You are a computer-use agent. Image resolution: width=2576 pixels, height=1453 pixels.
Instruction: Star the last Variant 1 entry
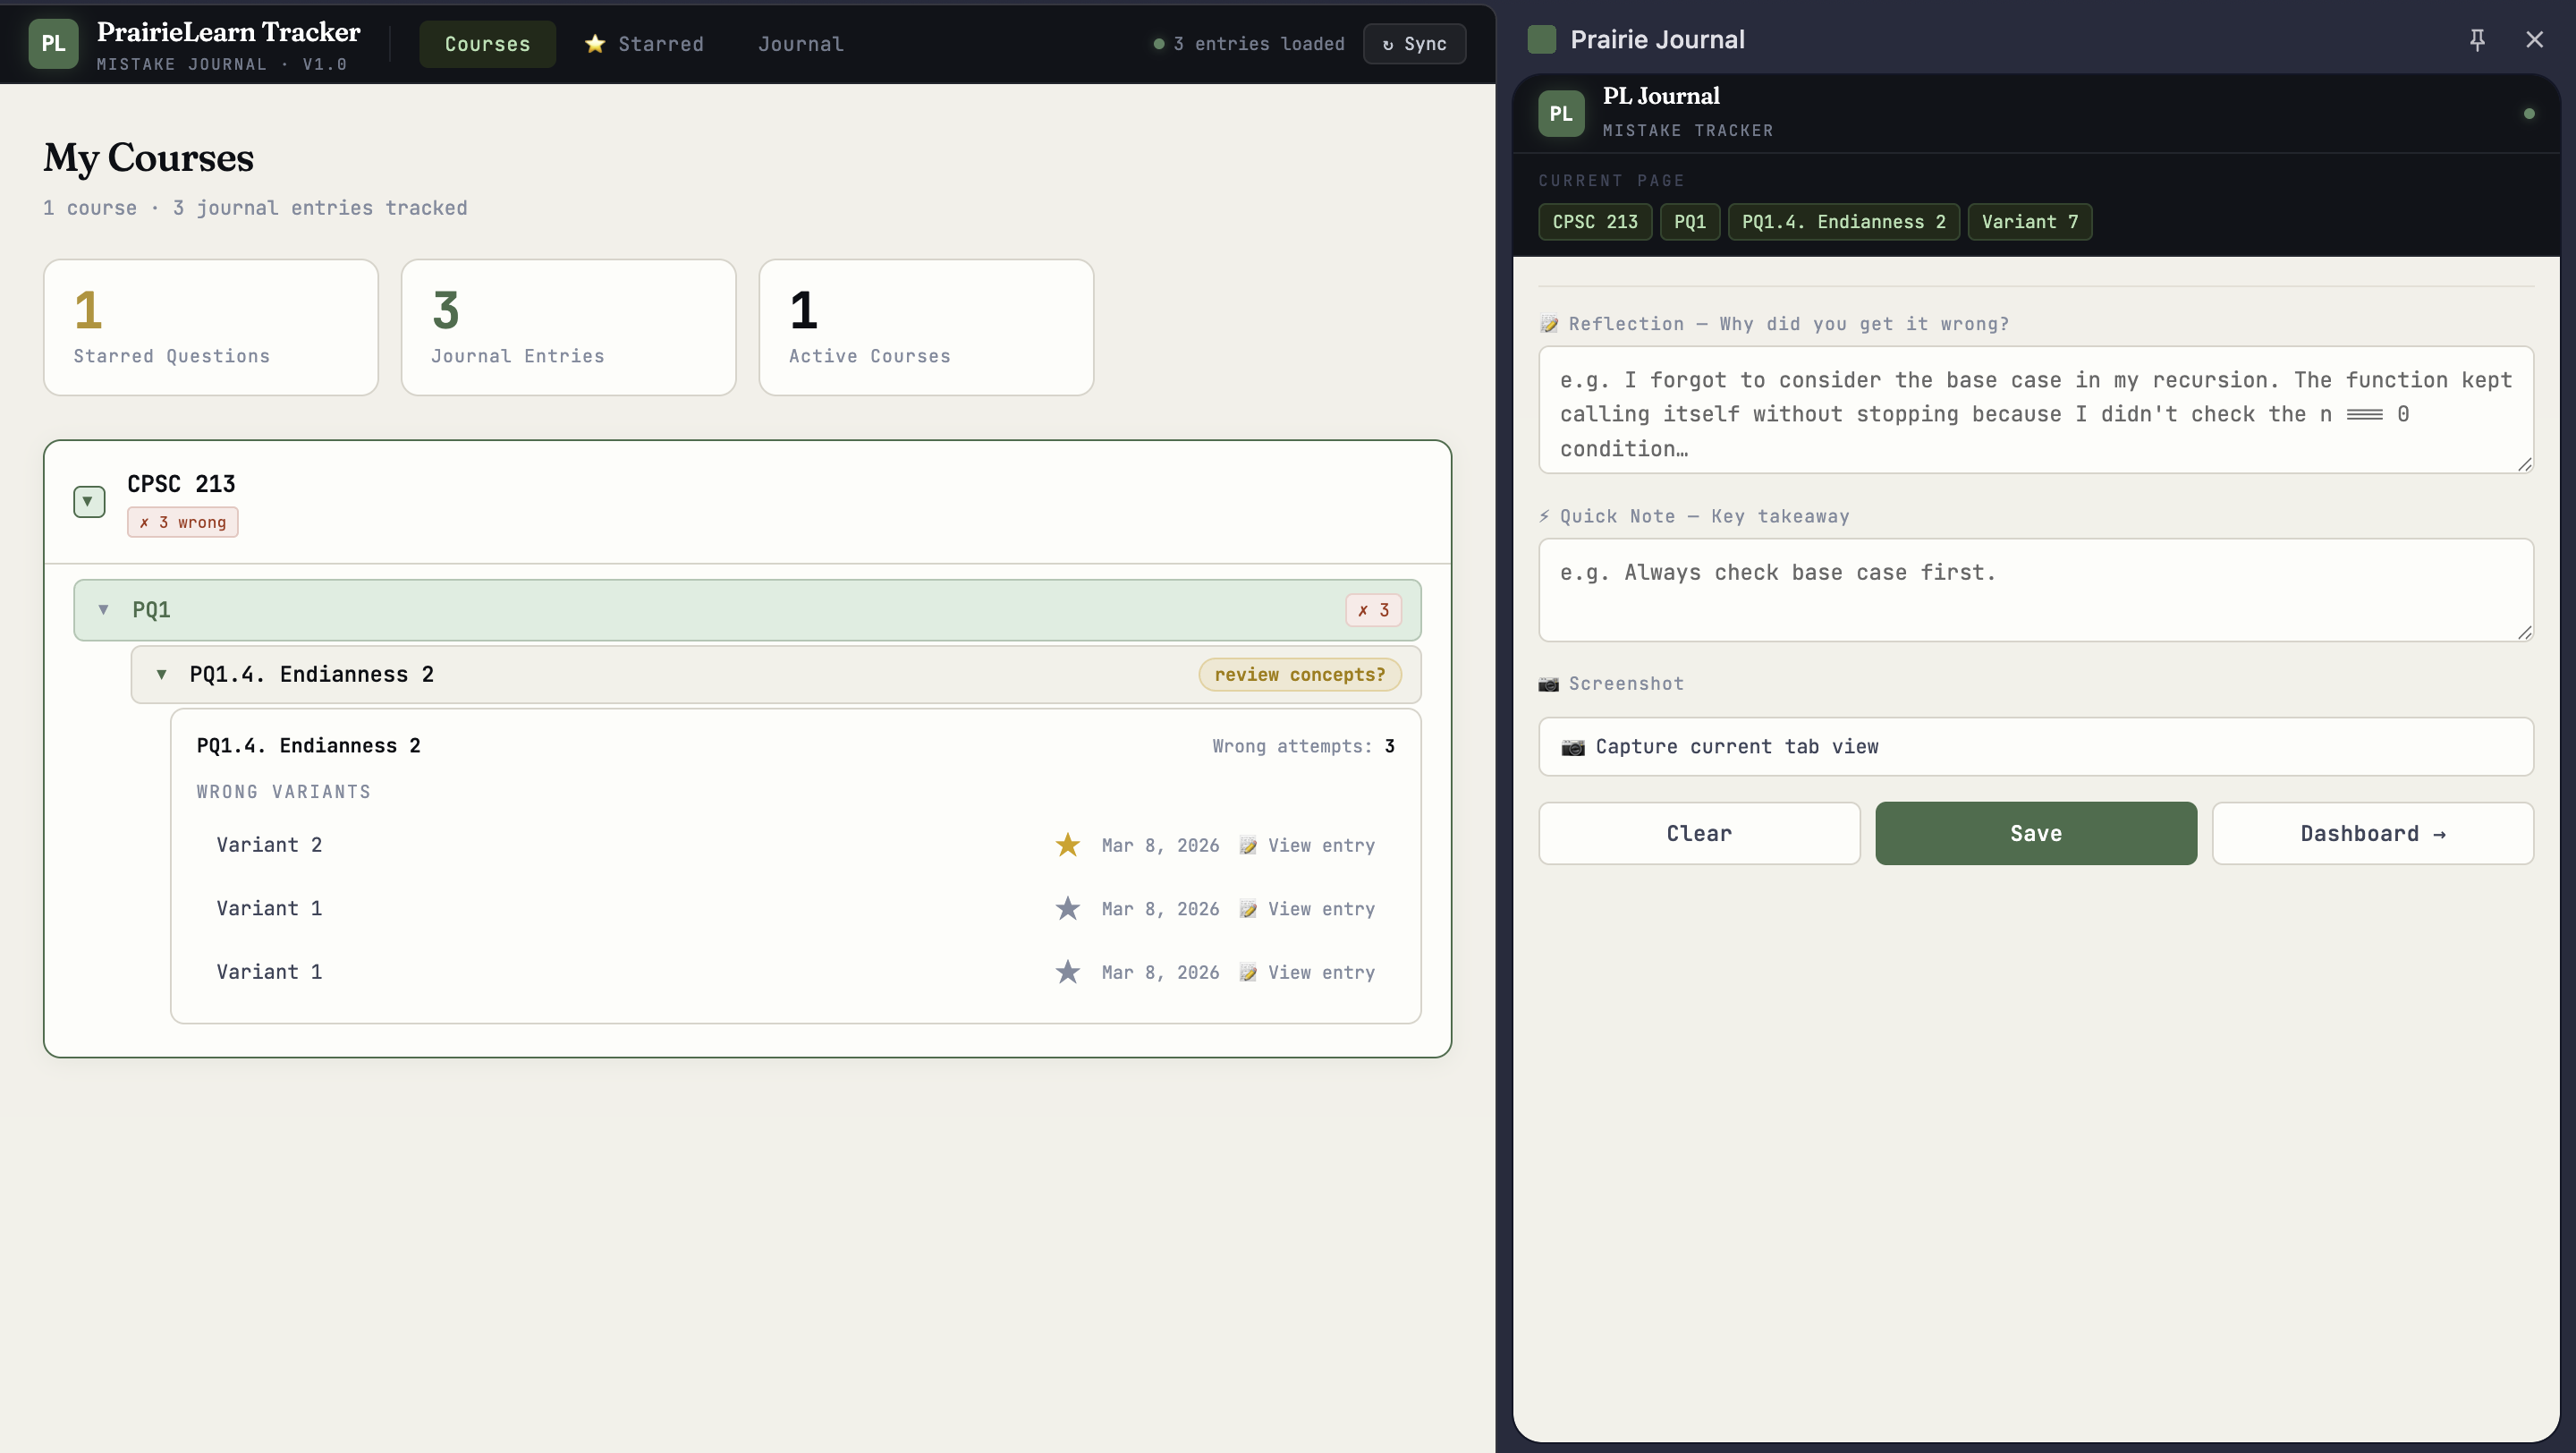tap(1067, 972)
